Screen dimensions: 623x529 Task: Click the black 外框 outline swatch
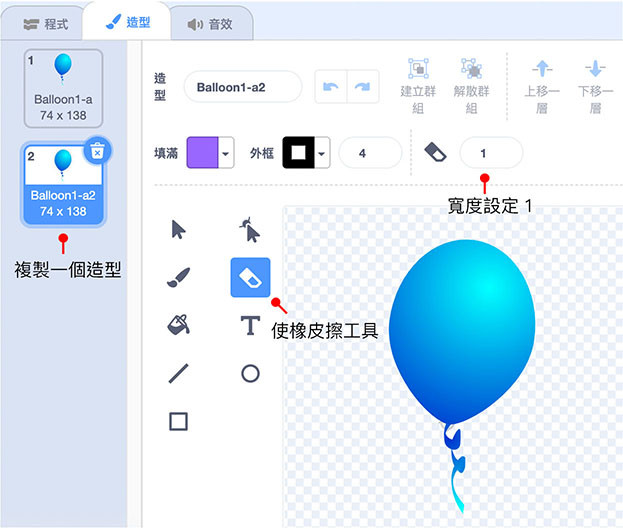[298, 153]
